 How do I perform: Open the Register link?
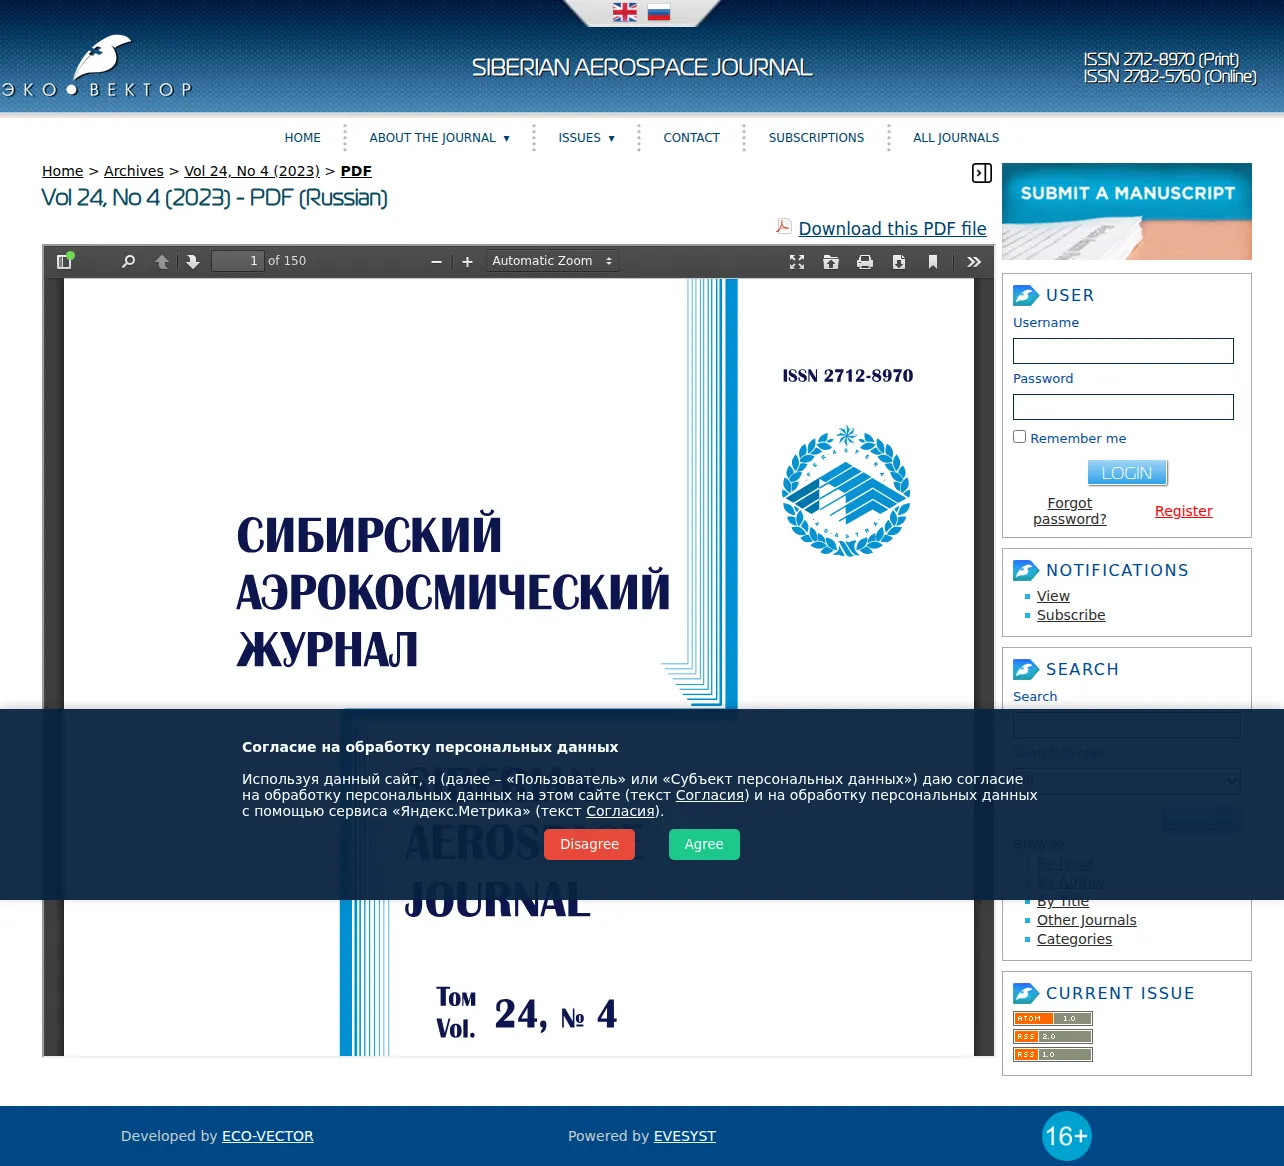tap(1184, 511)
